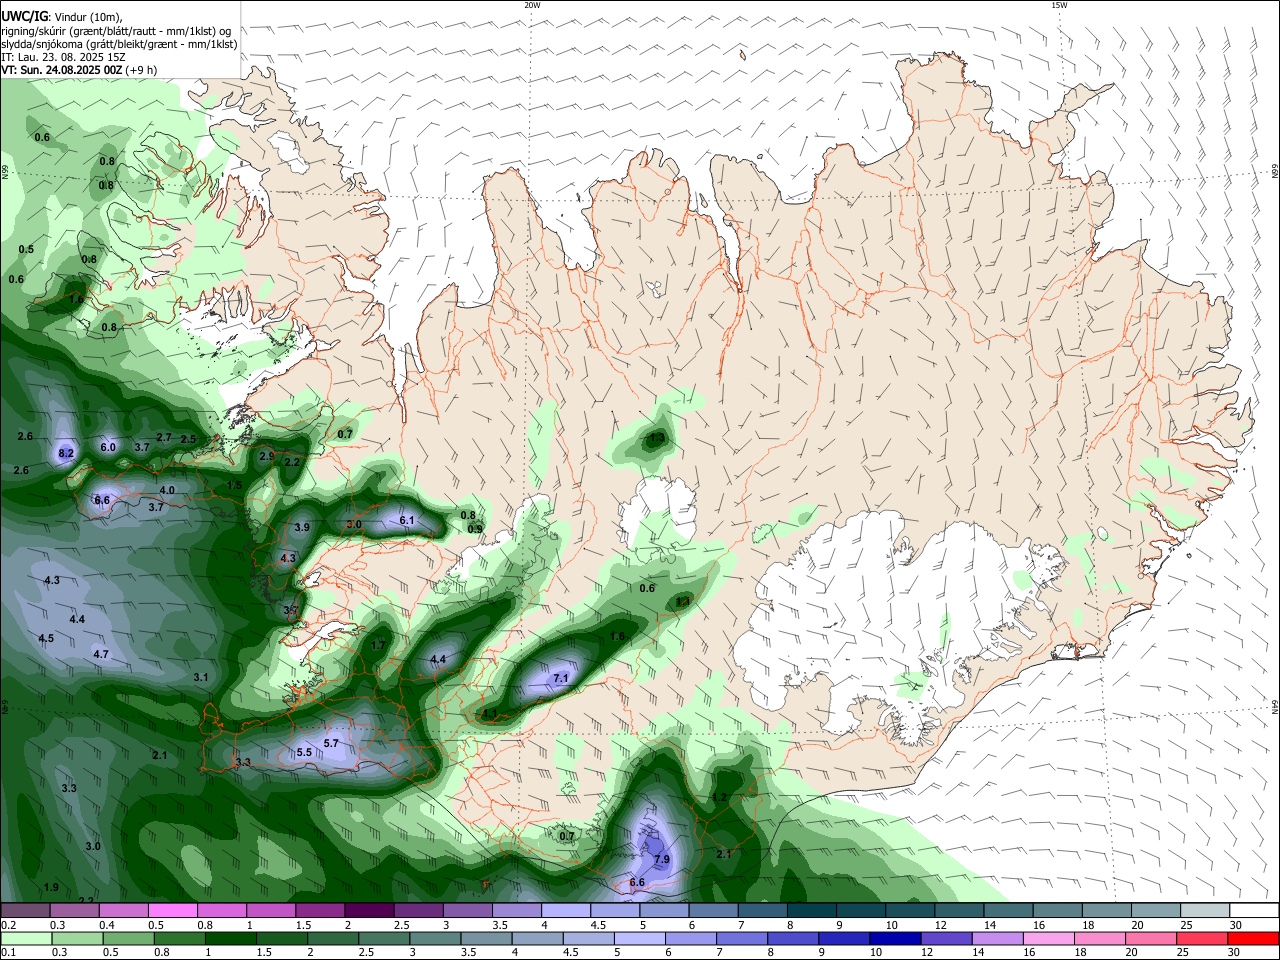Viewport: 1280px width, 960px height.
Task: Pick the white 30 swatch in snow legend
Action: pyautogui.click(x=1254, y=910)
